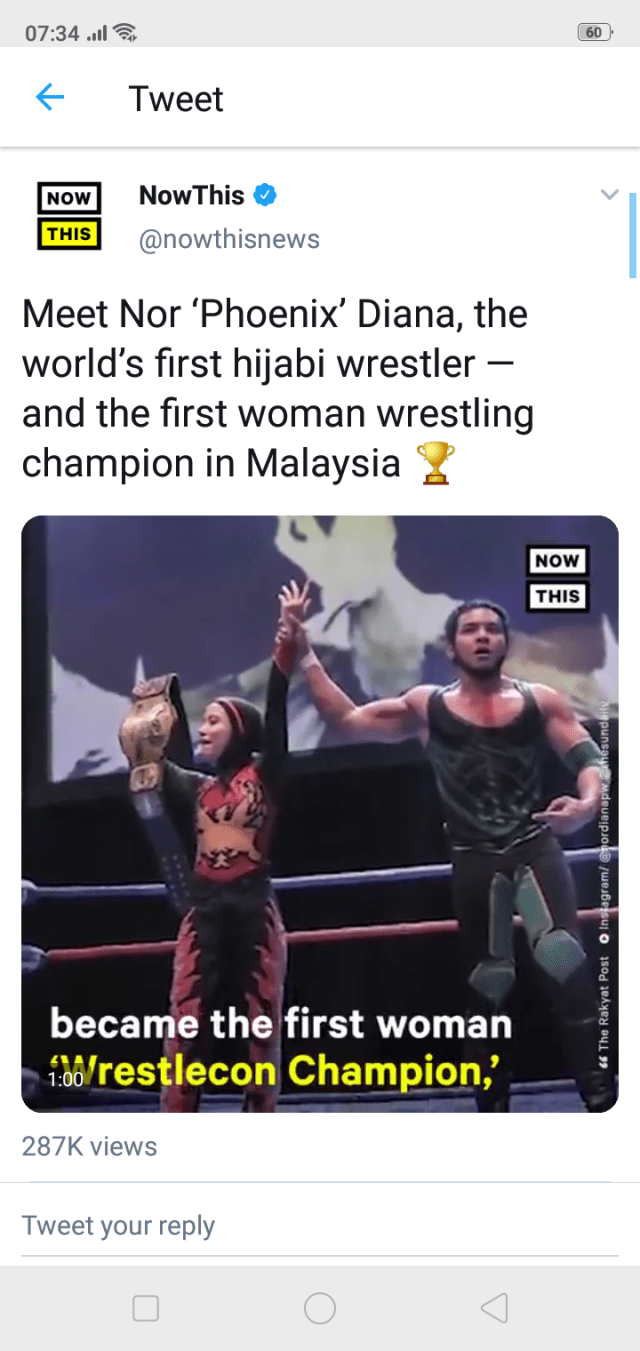Tap the Wi-Fi status icon
640x1351 pixels.
click(x=125, y=33)
